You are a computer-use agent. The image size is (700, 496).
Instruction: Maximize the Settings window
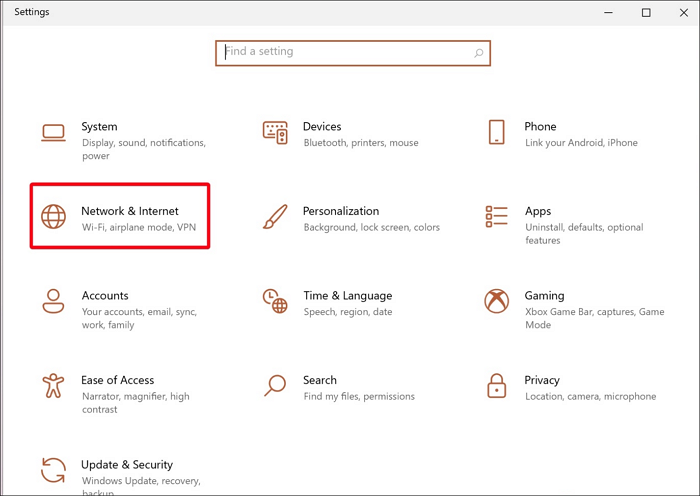pyautogui.click(x=646, y=12)
